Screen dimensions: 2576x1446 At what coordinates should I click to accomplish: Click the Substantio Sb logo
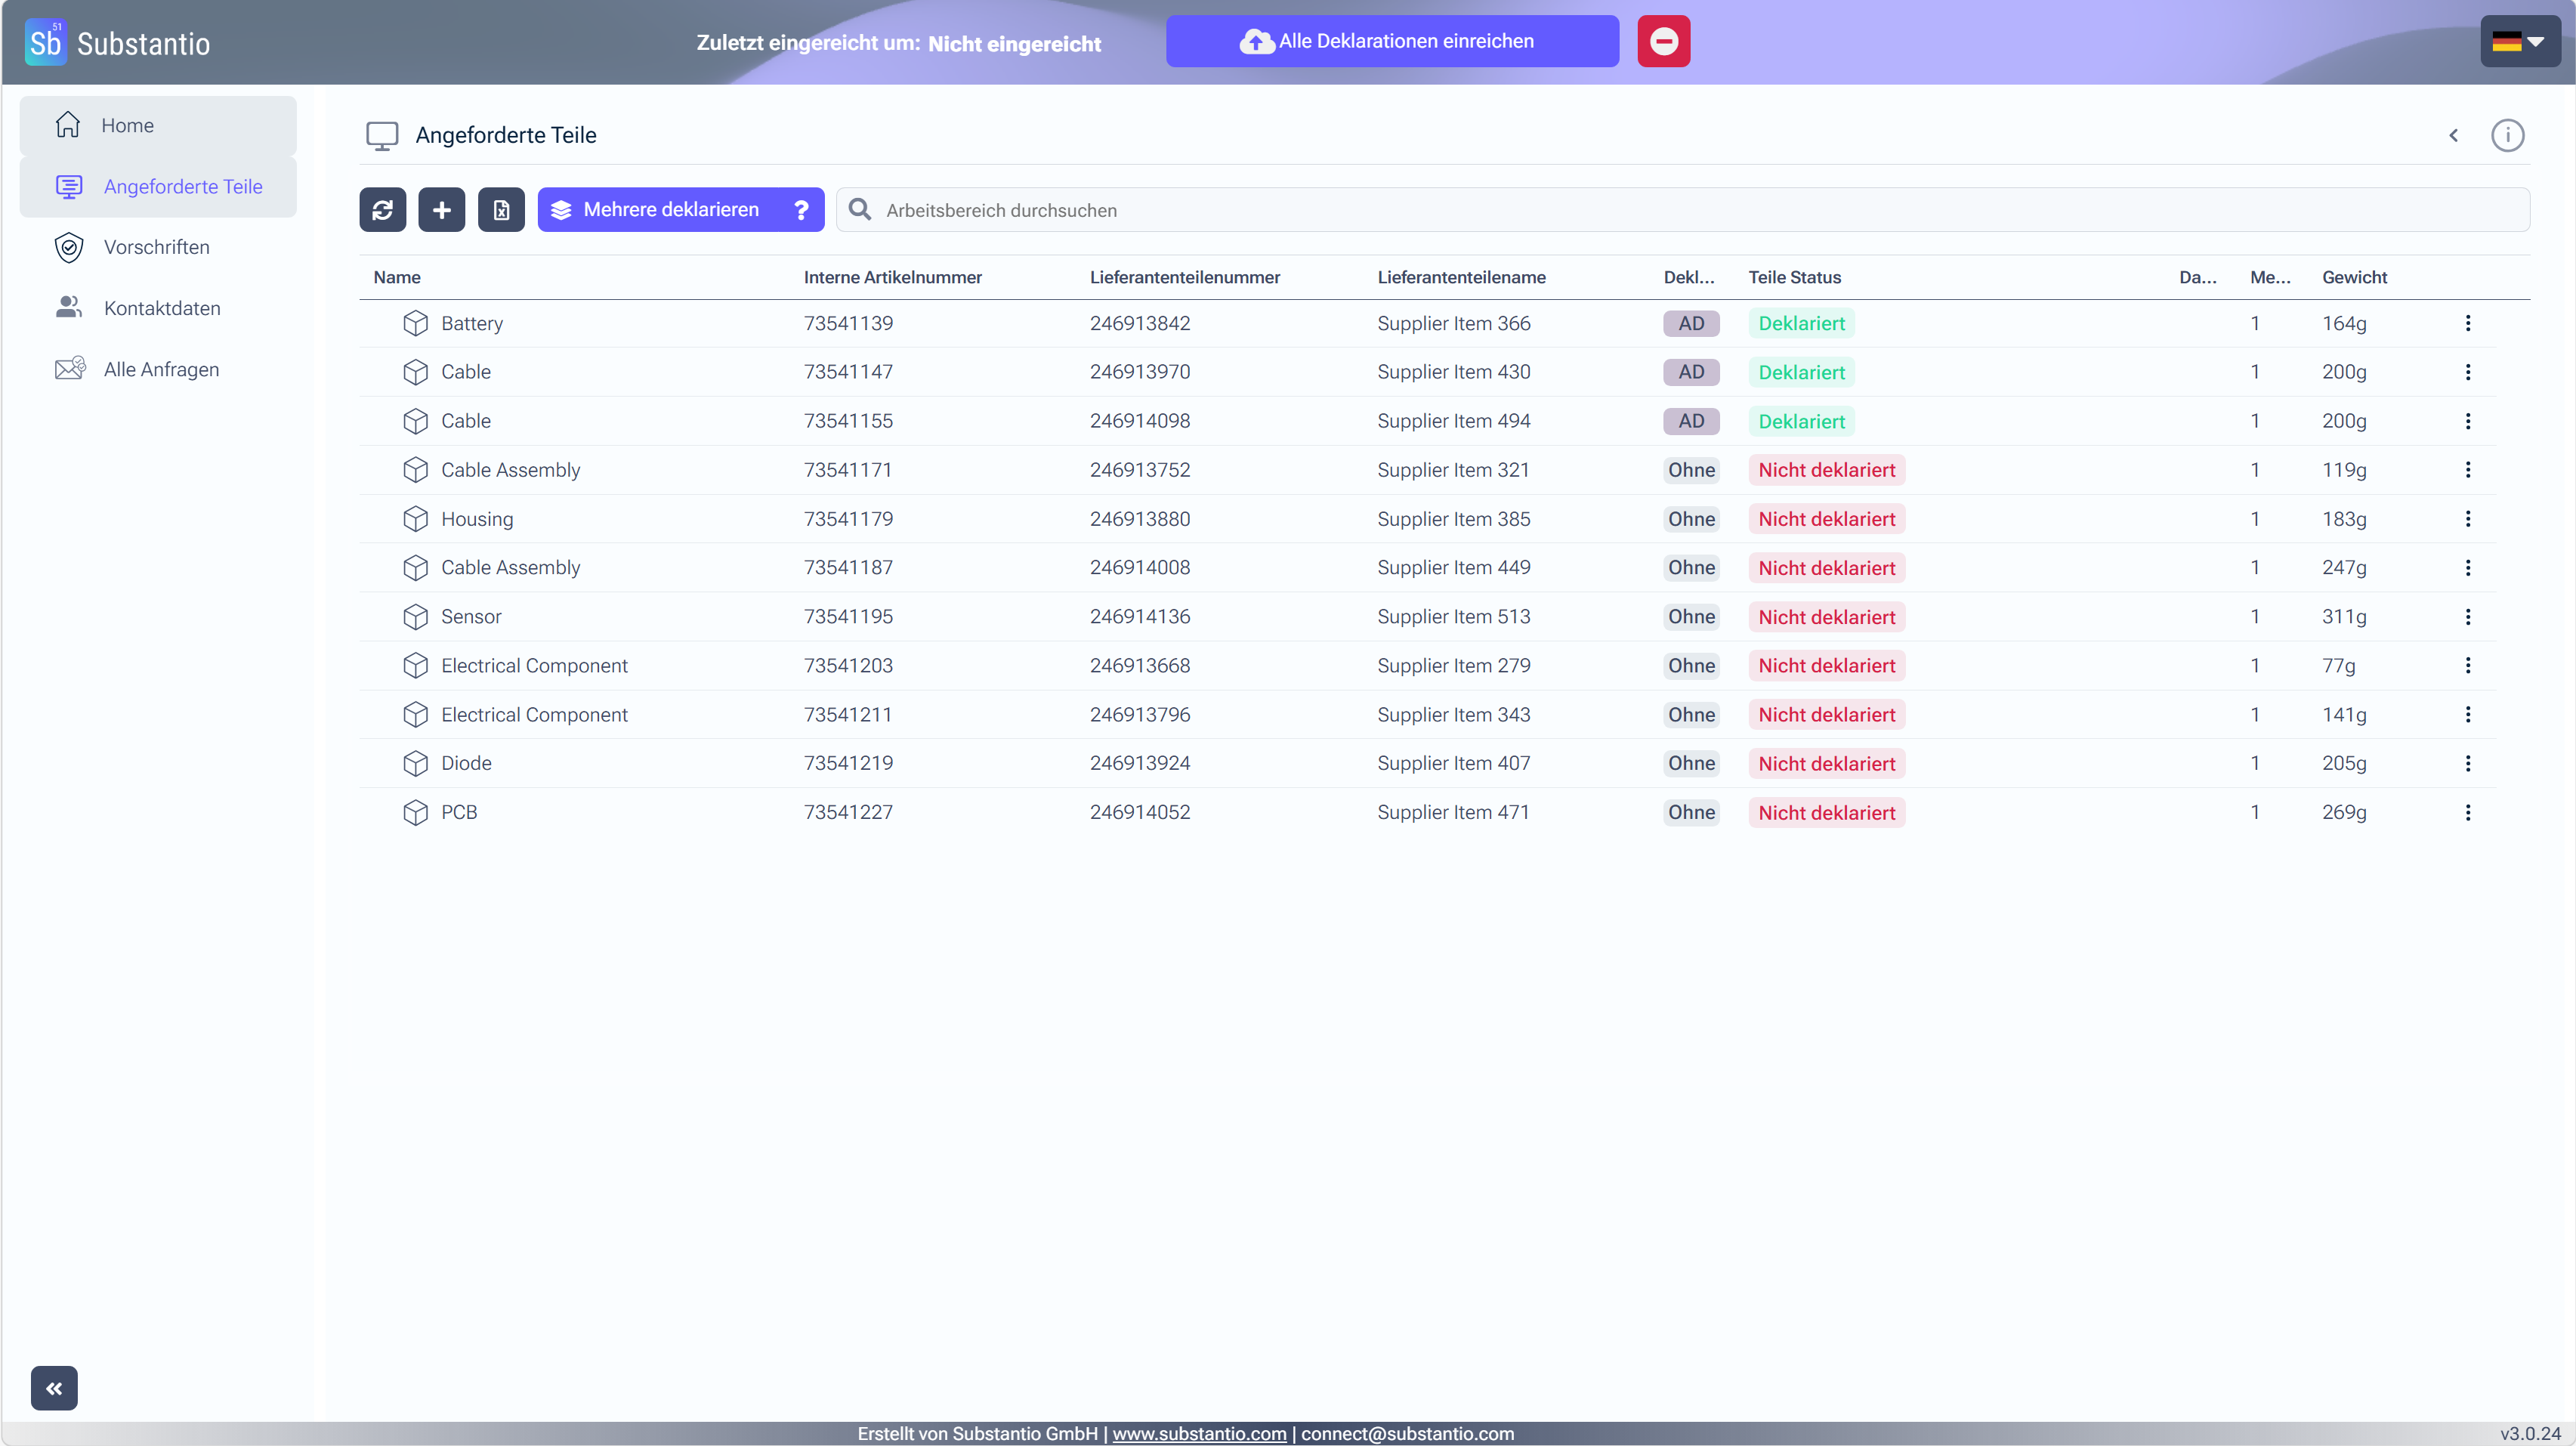coord(45,42)
